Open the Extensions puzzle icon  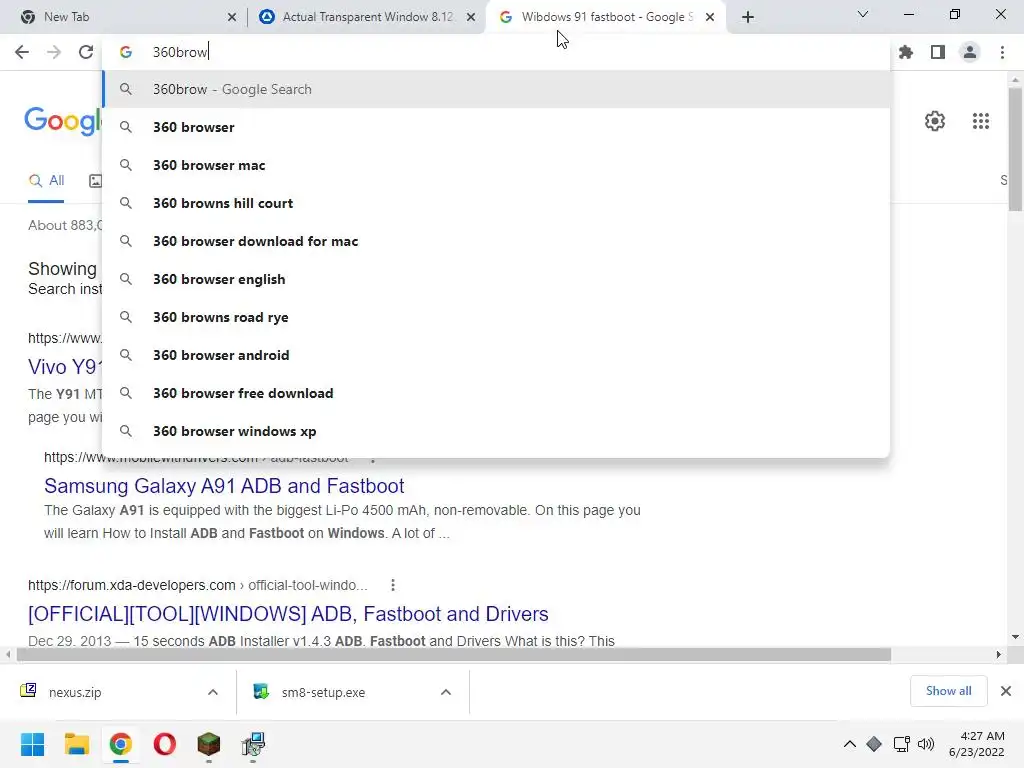click(x=906, y=52)
